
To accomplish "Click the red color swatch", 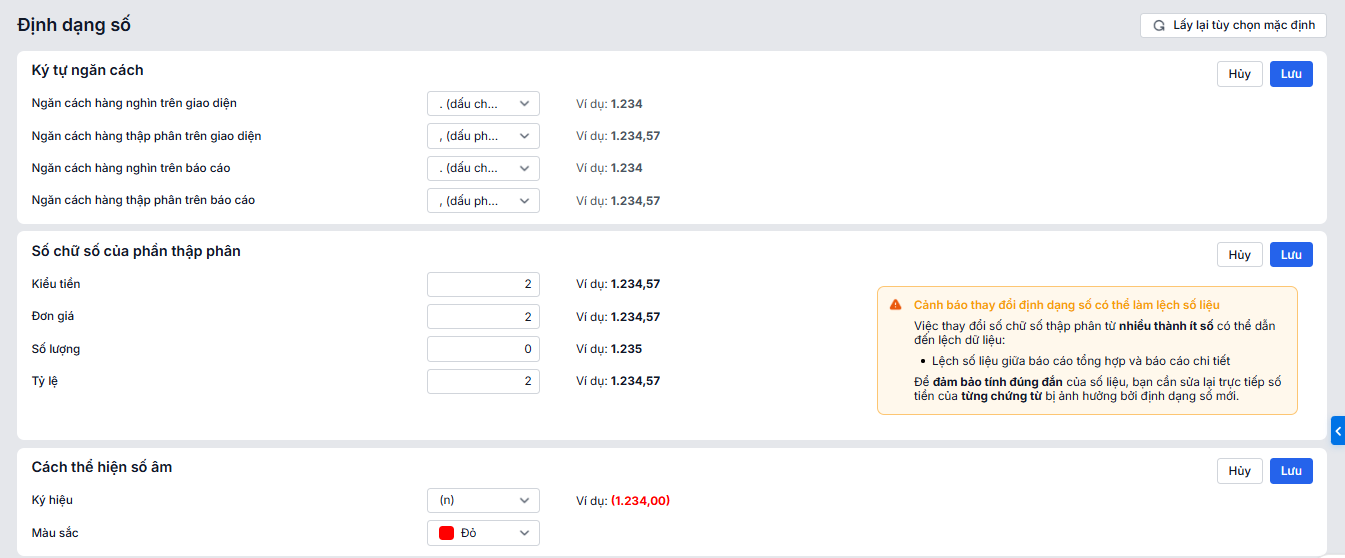I will point(447,533).
